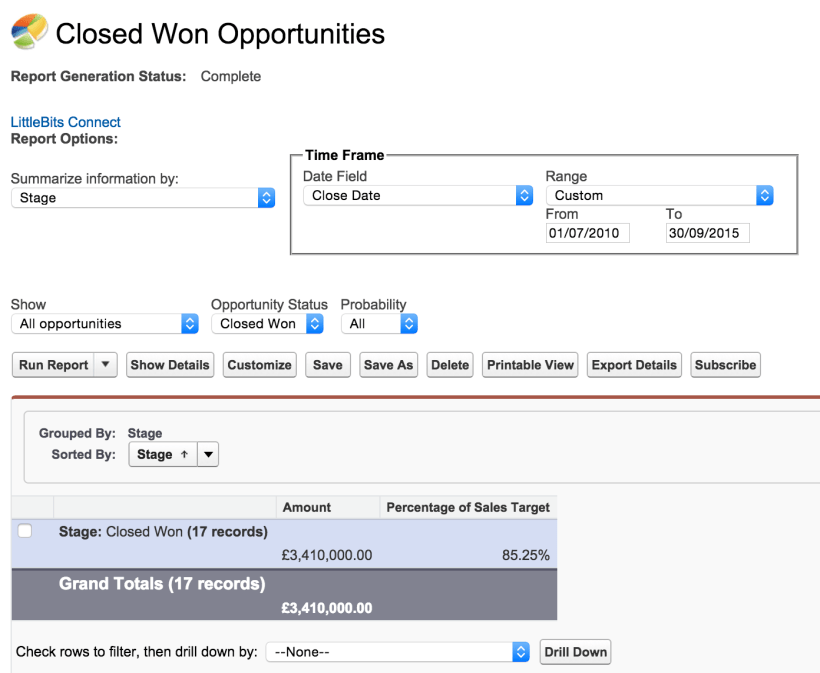The height and width of the screenshot is (673, 820).
Task: Open the Sorted By arrow dropdown
Action: point(207,454)
